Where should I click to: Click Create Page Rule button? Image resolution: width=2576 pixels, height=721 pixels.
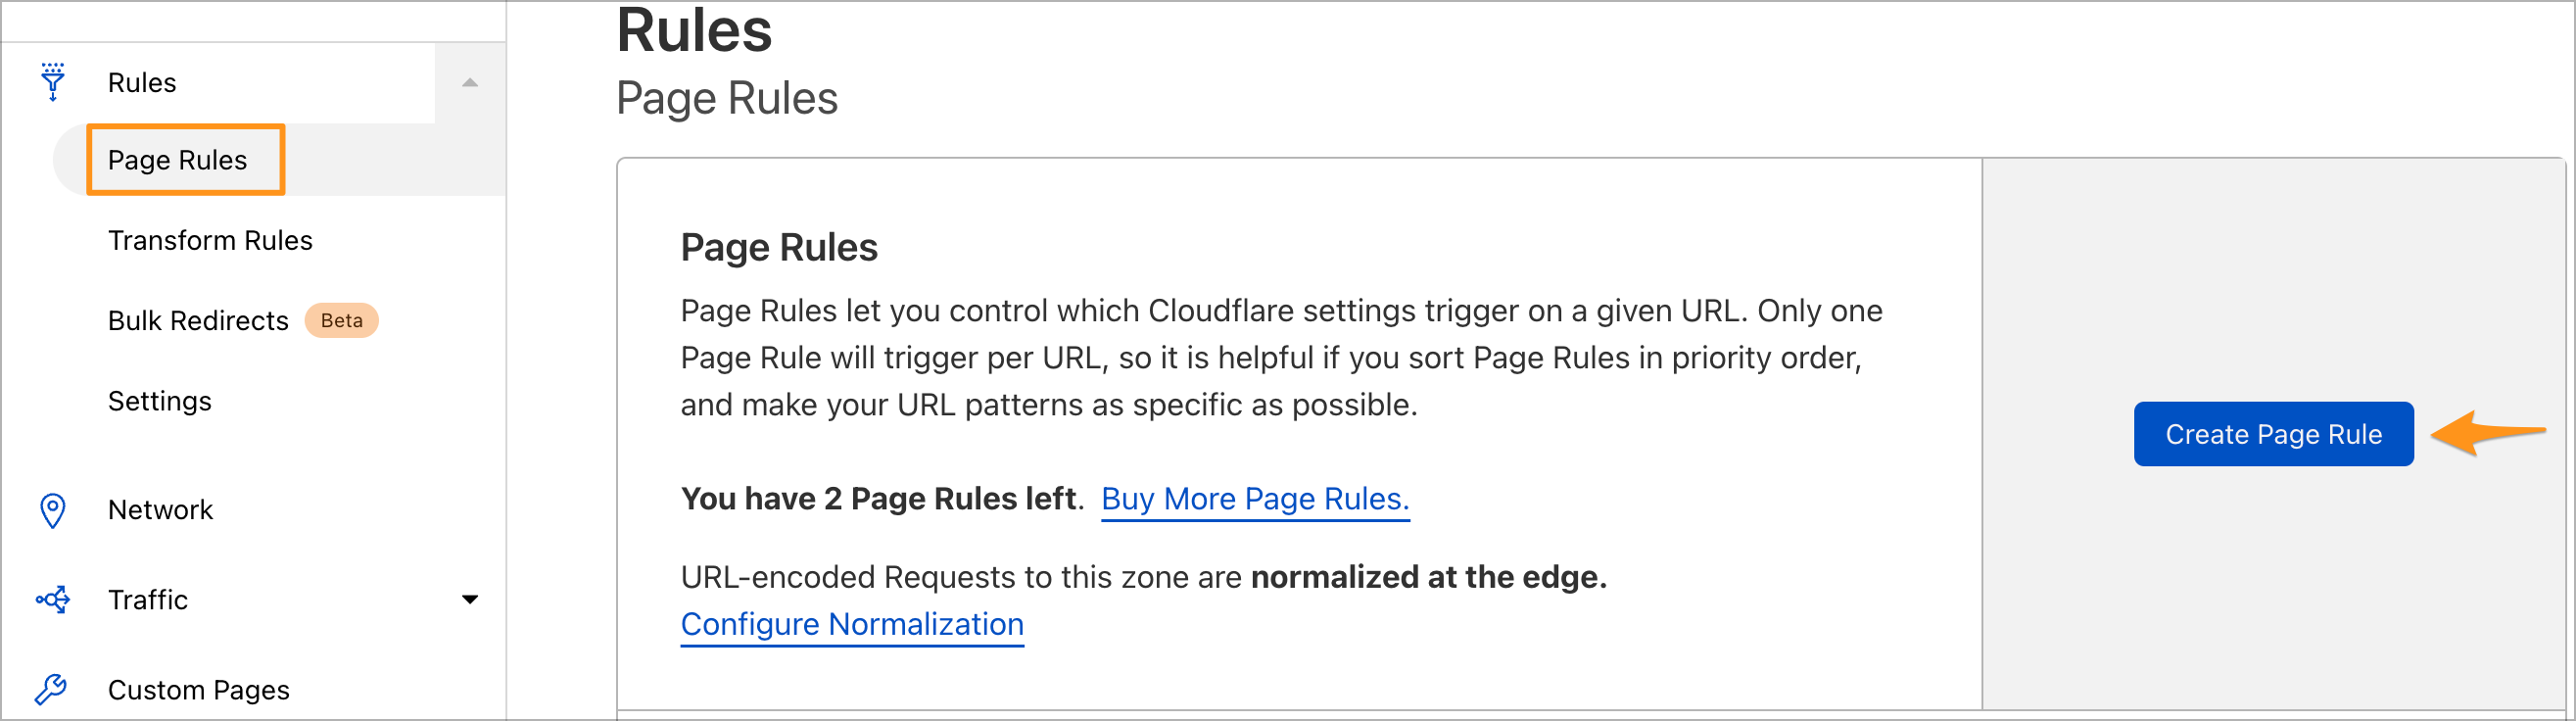tap(2273, 434)
